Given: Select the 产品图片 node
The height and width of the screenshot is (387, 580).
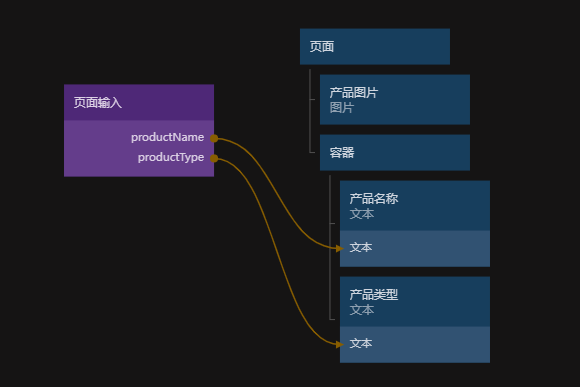Looking at the screenshot, I should (395, 100).
